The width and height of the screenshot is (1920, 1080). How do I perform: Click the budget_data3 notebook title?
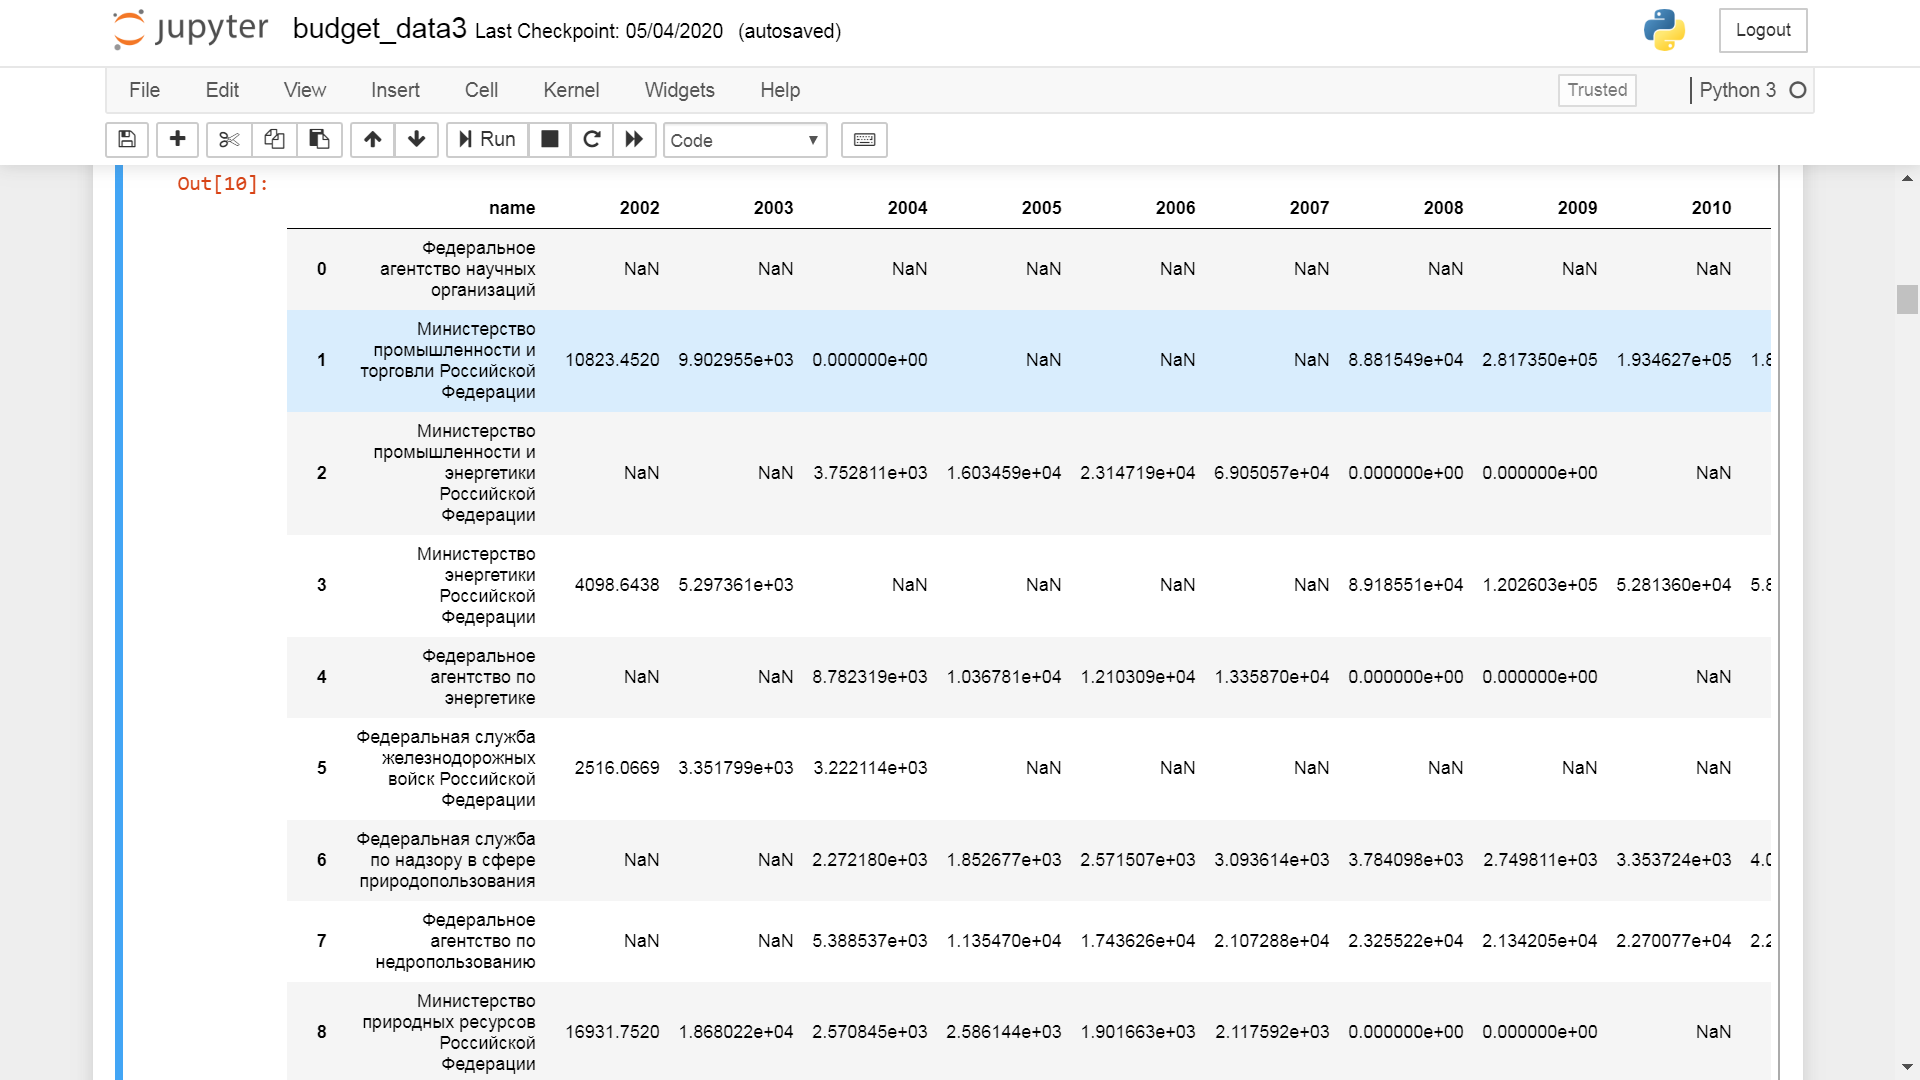pos(379,29)
